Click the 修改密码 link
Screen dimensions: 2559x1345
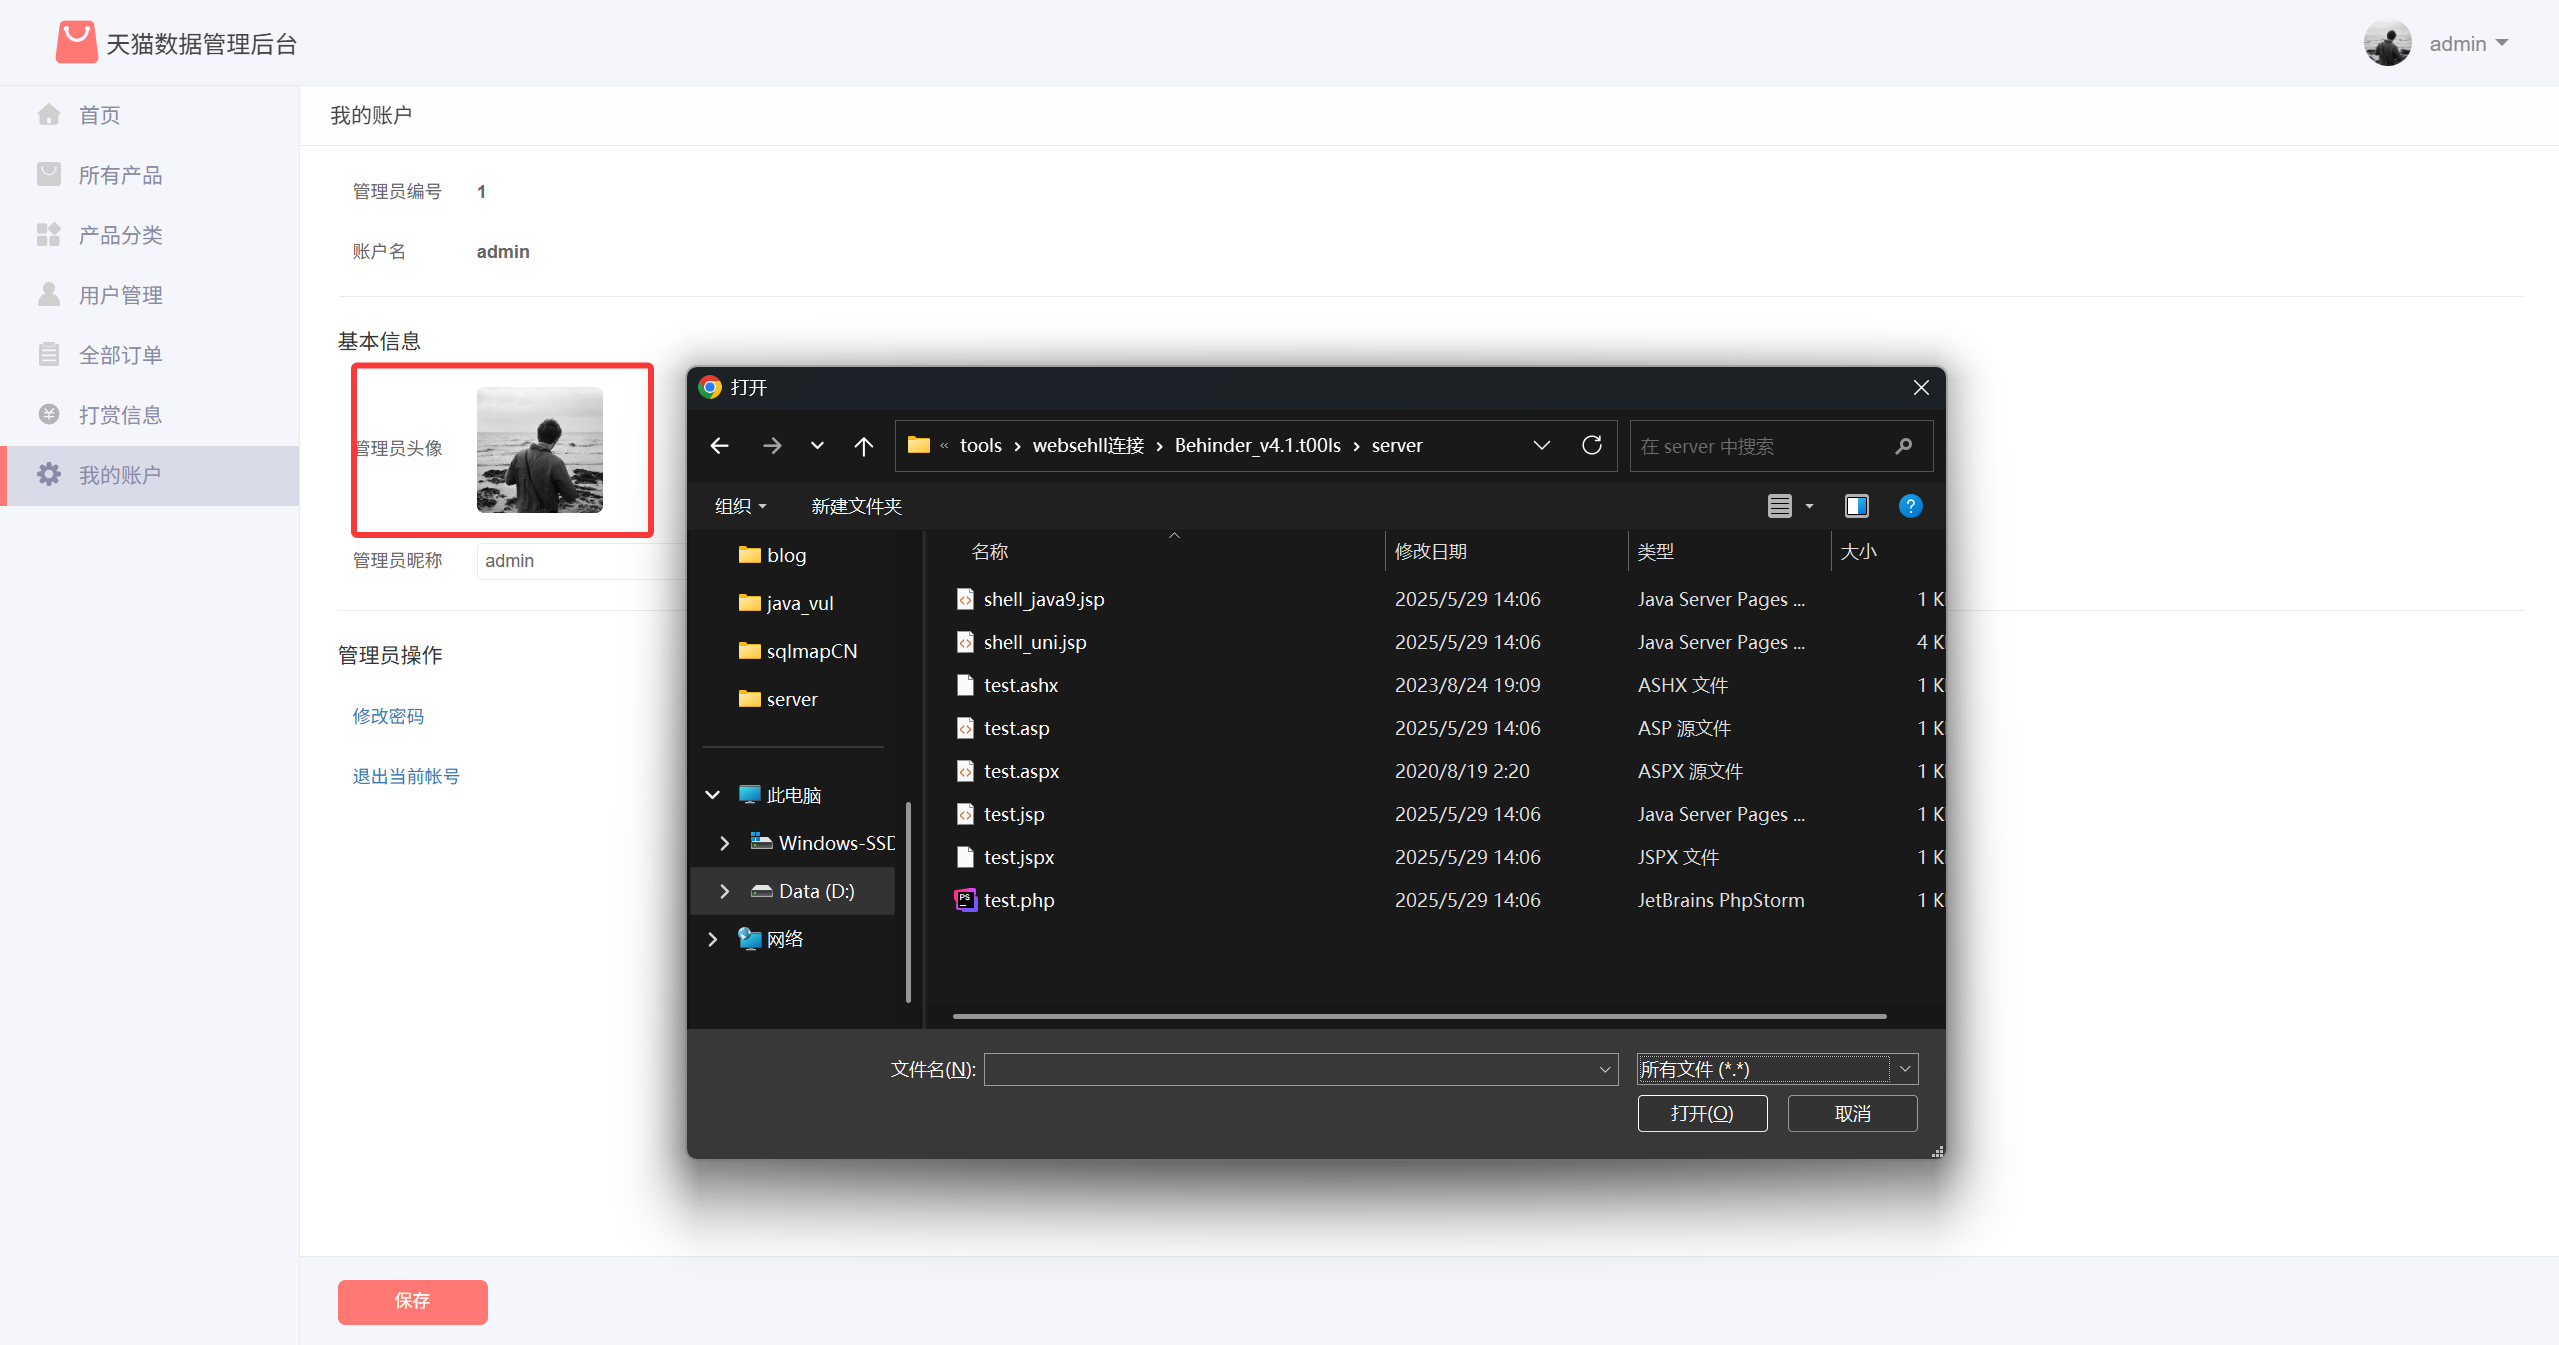coord(388,716)
